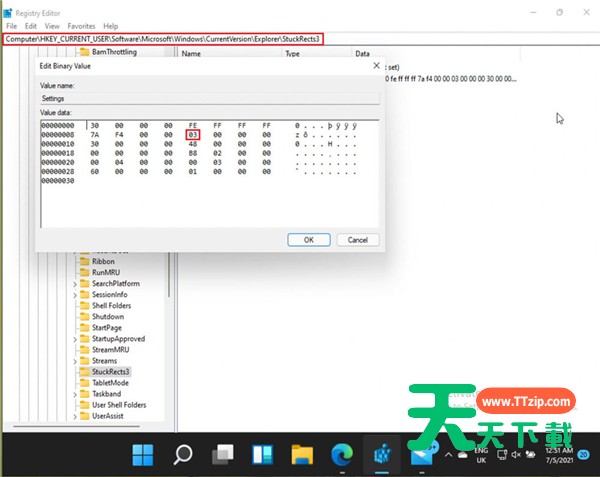The width and height of the screenshot is (600, 477).
Task: Select the StuckRects3 folder in tree
Action: coord(110,371)
